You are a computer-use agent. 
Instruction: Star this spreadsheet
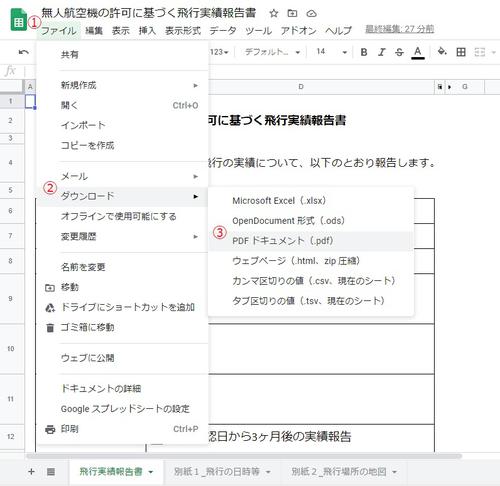pyautogui.click(x=274, y=13)
